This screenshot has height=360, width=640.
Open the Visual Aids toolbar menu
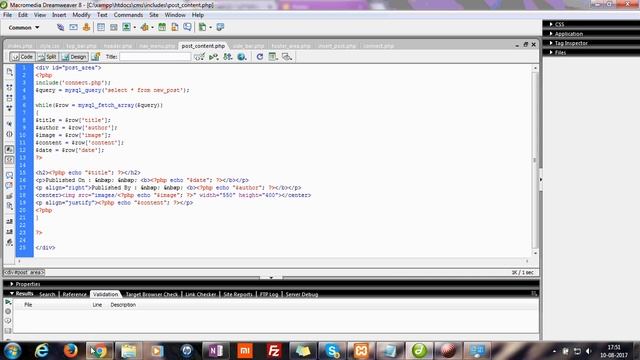(287, 57)
